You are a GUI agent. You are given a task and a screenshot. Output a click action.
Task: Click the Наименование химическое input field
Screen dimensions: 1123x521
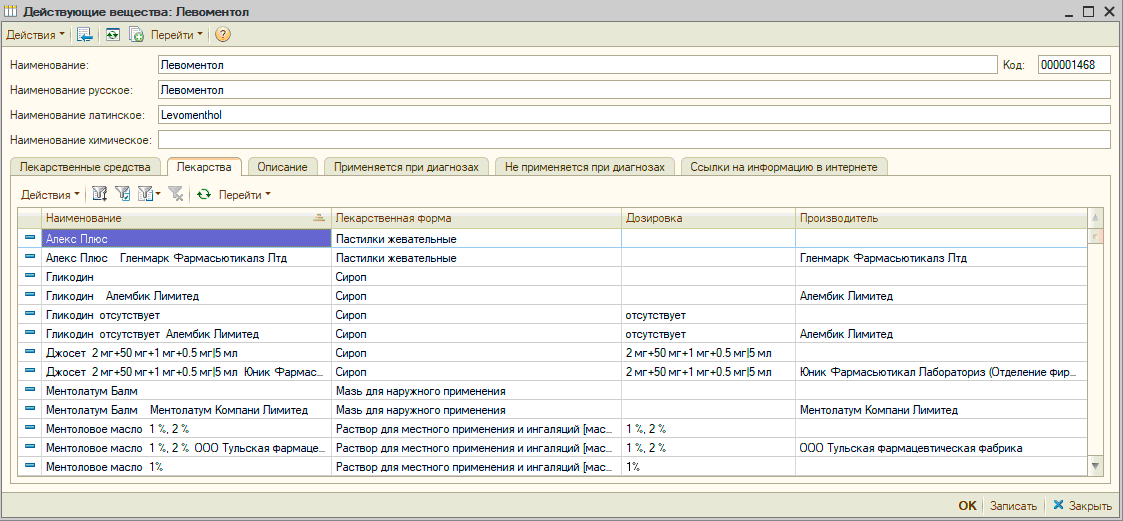point(634,139)
